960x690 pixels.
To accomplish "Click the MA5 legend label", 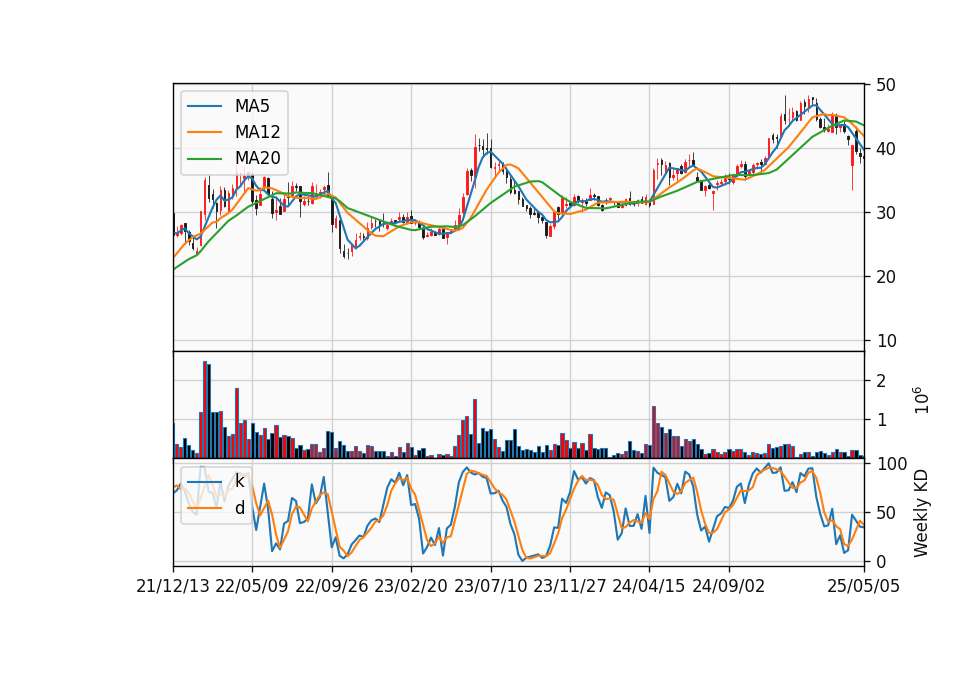I will [x=252, y=106].
